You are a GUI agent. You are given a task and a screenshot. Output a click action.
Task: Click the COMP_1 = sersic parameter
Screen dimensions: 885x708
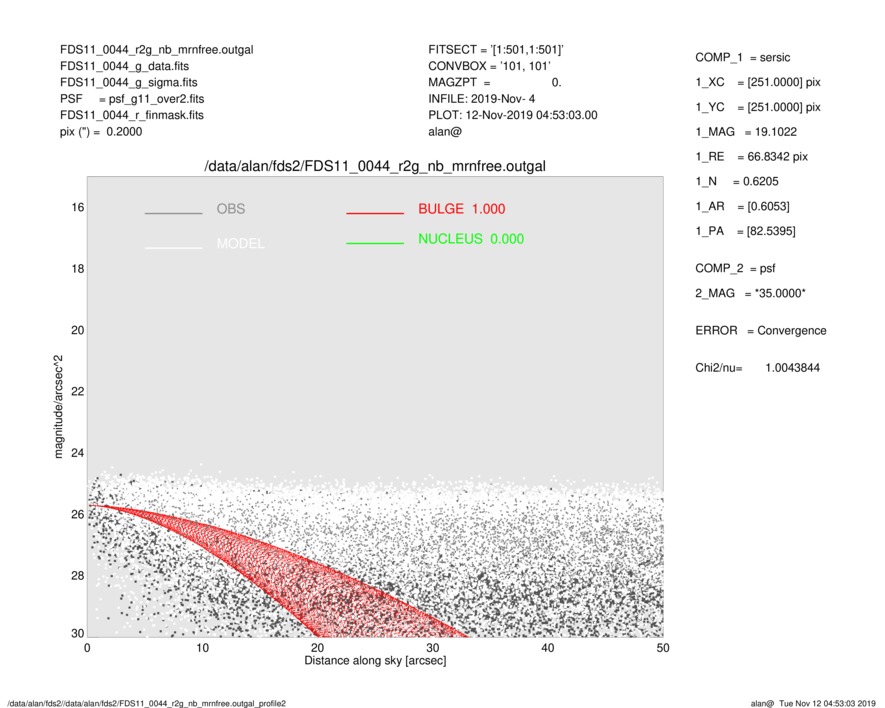743,58
